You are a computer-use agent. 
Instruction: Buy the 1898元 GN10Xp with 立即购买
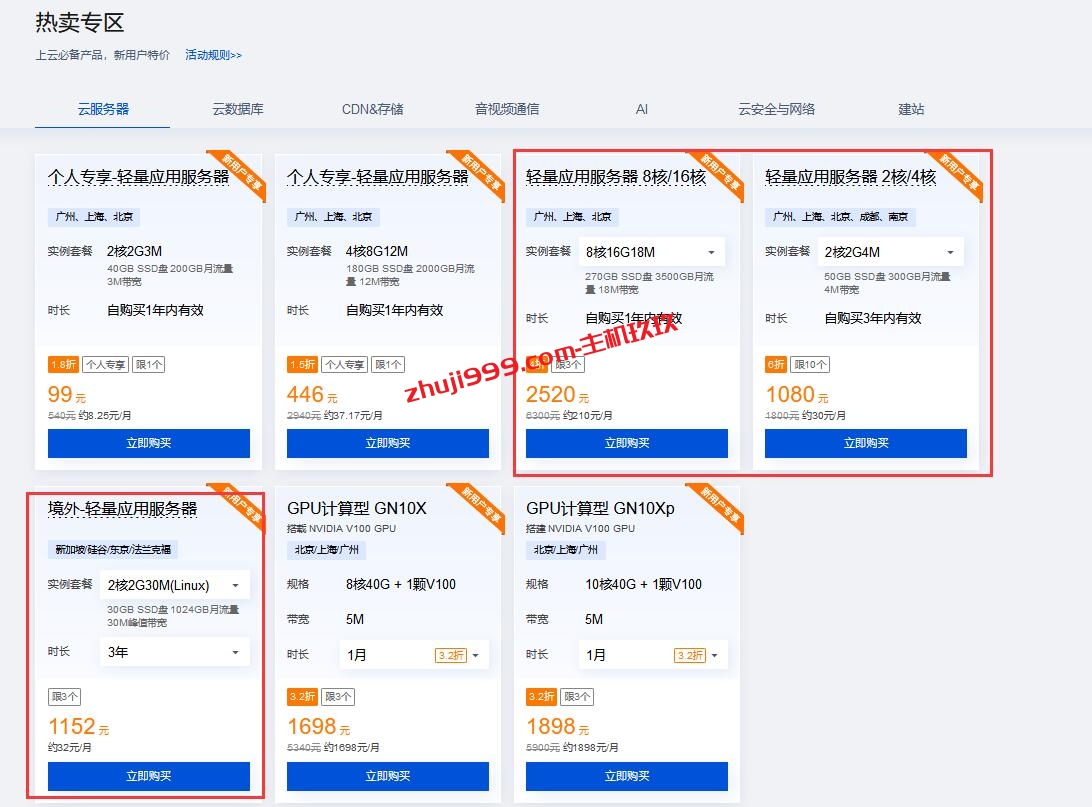click(627, 776)
